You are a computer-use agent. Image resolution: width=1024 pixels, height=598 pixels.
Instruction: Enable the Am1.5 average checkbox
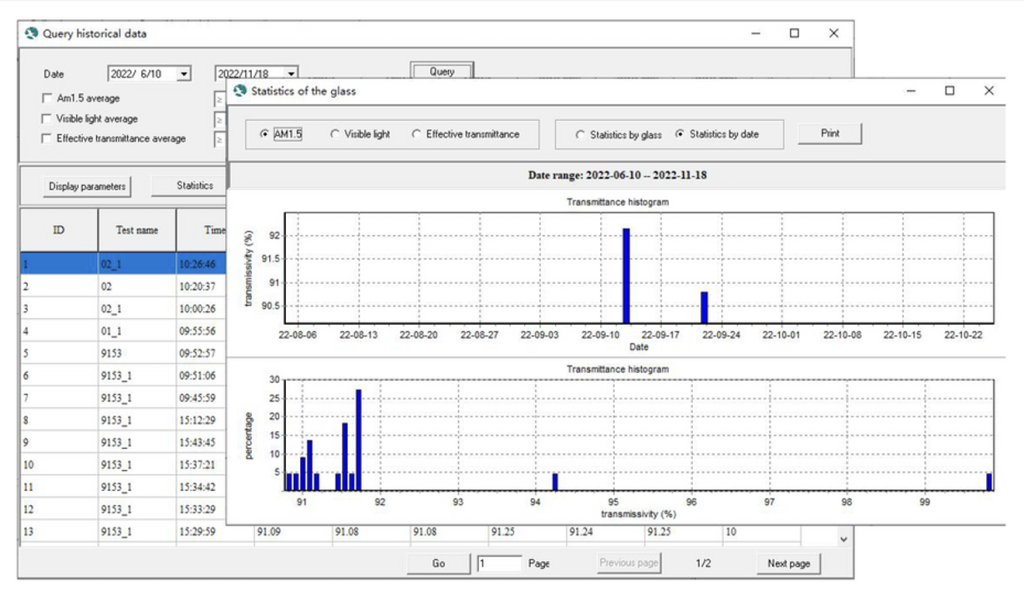[x=47, y=99]
